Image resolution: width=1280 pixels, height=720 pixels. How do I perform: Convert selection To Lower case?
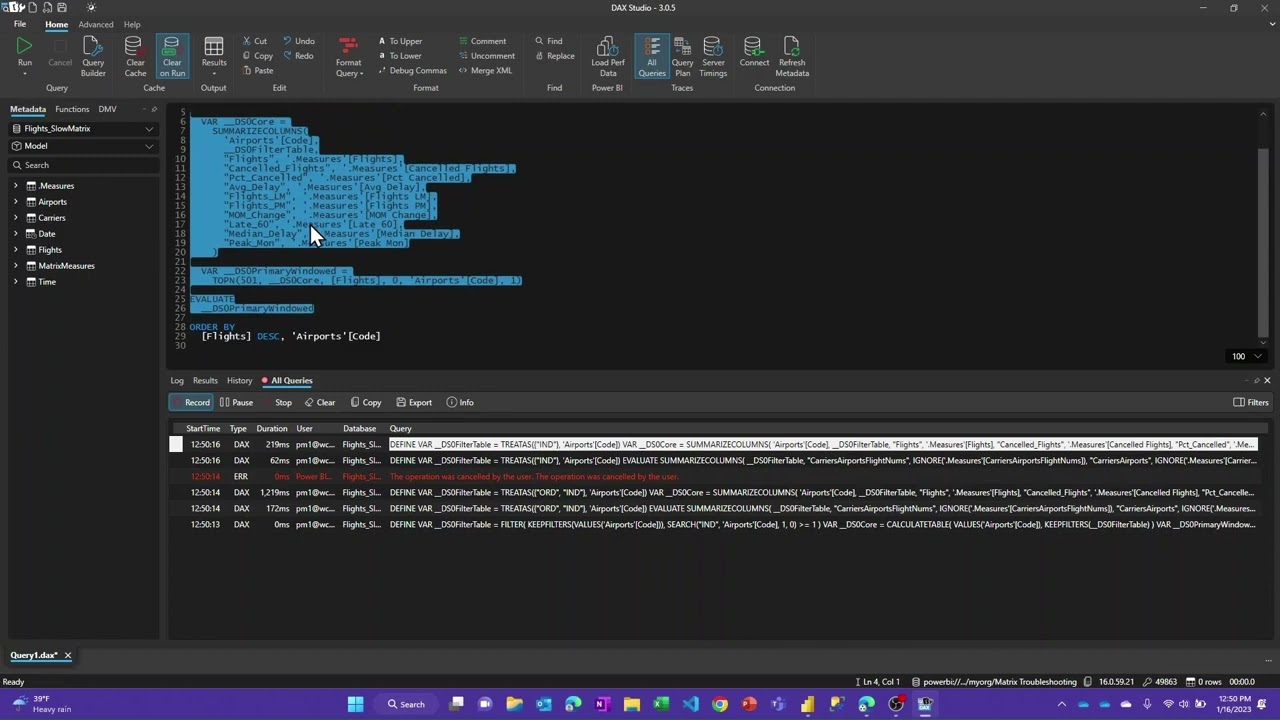400,56
